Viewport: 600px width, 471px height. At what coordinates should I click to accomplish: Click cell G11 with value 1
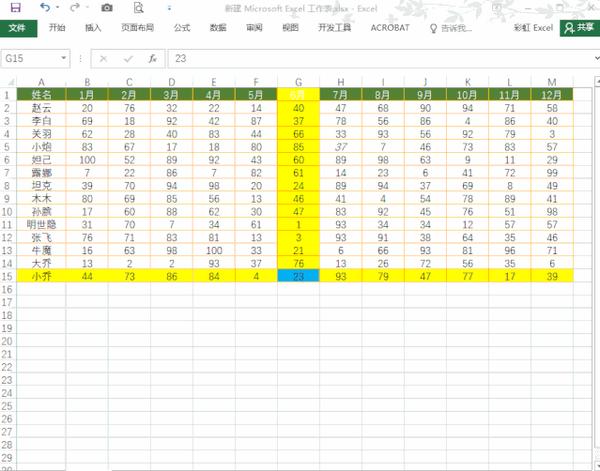[298, 225]
